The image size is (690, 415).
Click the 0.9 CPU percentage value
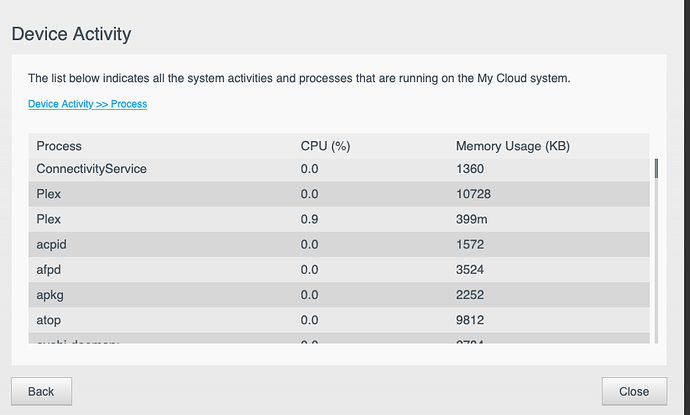[309, 218]
